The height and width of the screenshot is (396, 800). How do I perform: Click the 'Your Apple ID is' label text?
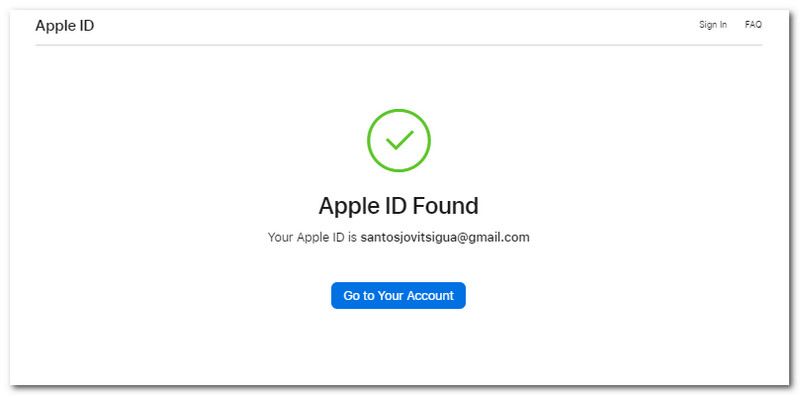(x=312, y=237)
